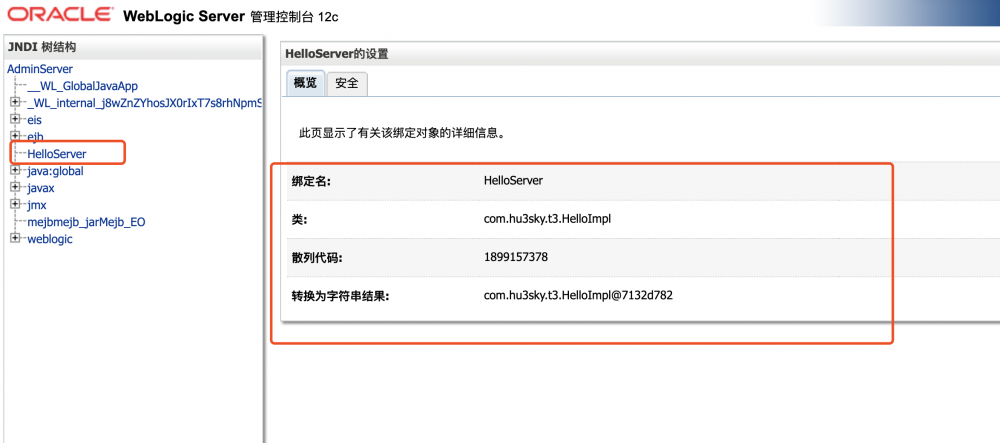This screenshot has height=443, width=1000.
Task: Expand the eis node
Action: pos(15,119)
